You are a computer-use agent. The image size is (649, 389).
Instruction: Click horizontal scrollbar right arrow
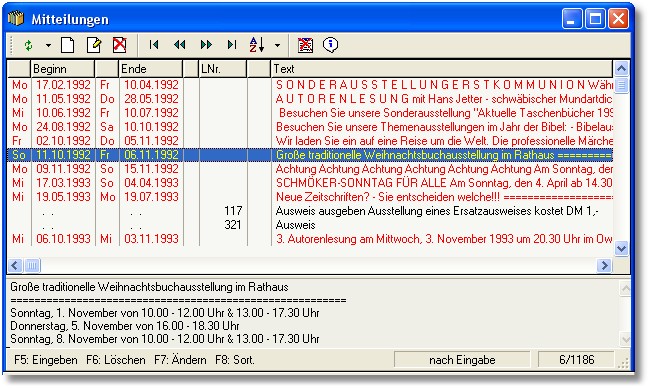pos(604,265)
